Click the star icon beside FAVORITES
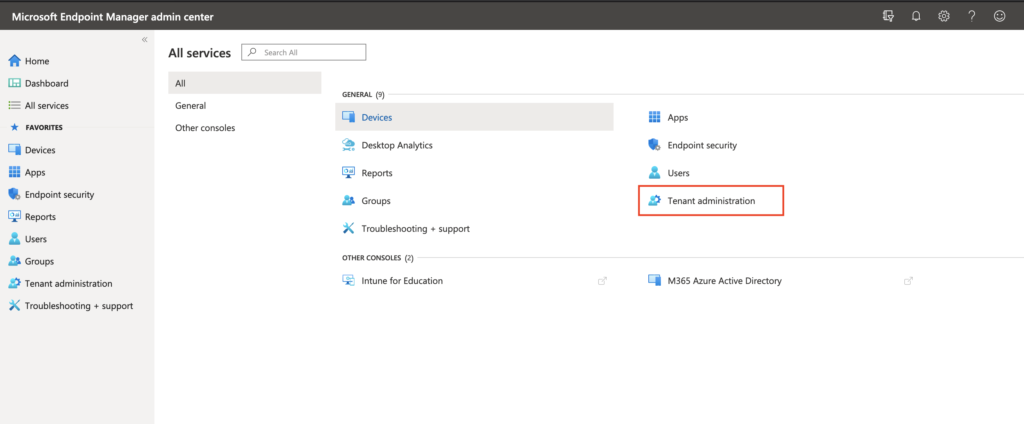This screenshot has width=1024, height=424. click(14, 127)
